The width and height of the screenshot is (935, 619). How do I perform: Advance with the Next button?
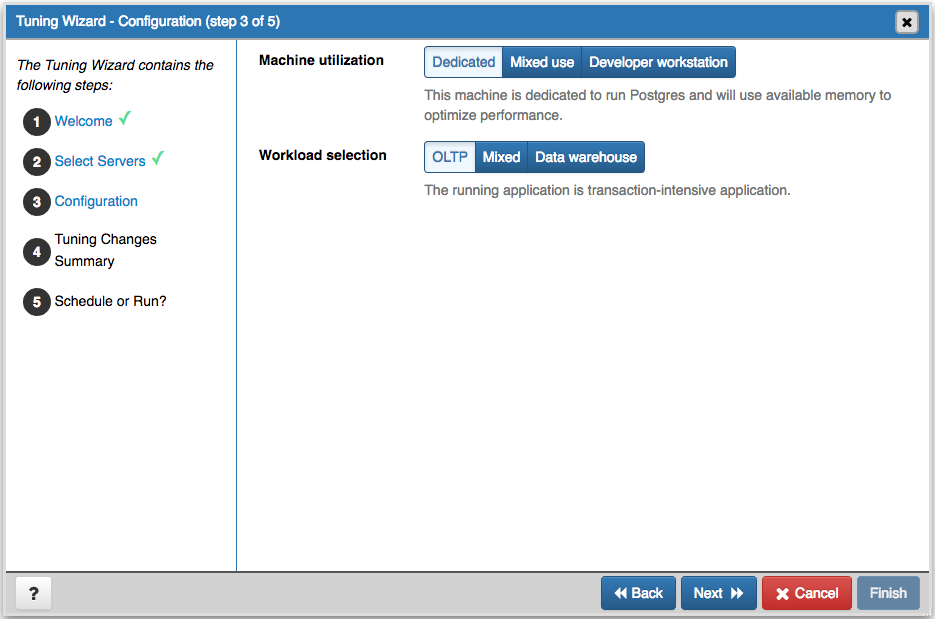719,593
